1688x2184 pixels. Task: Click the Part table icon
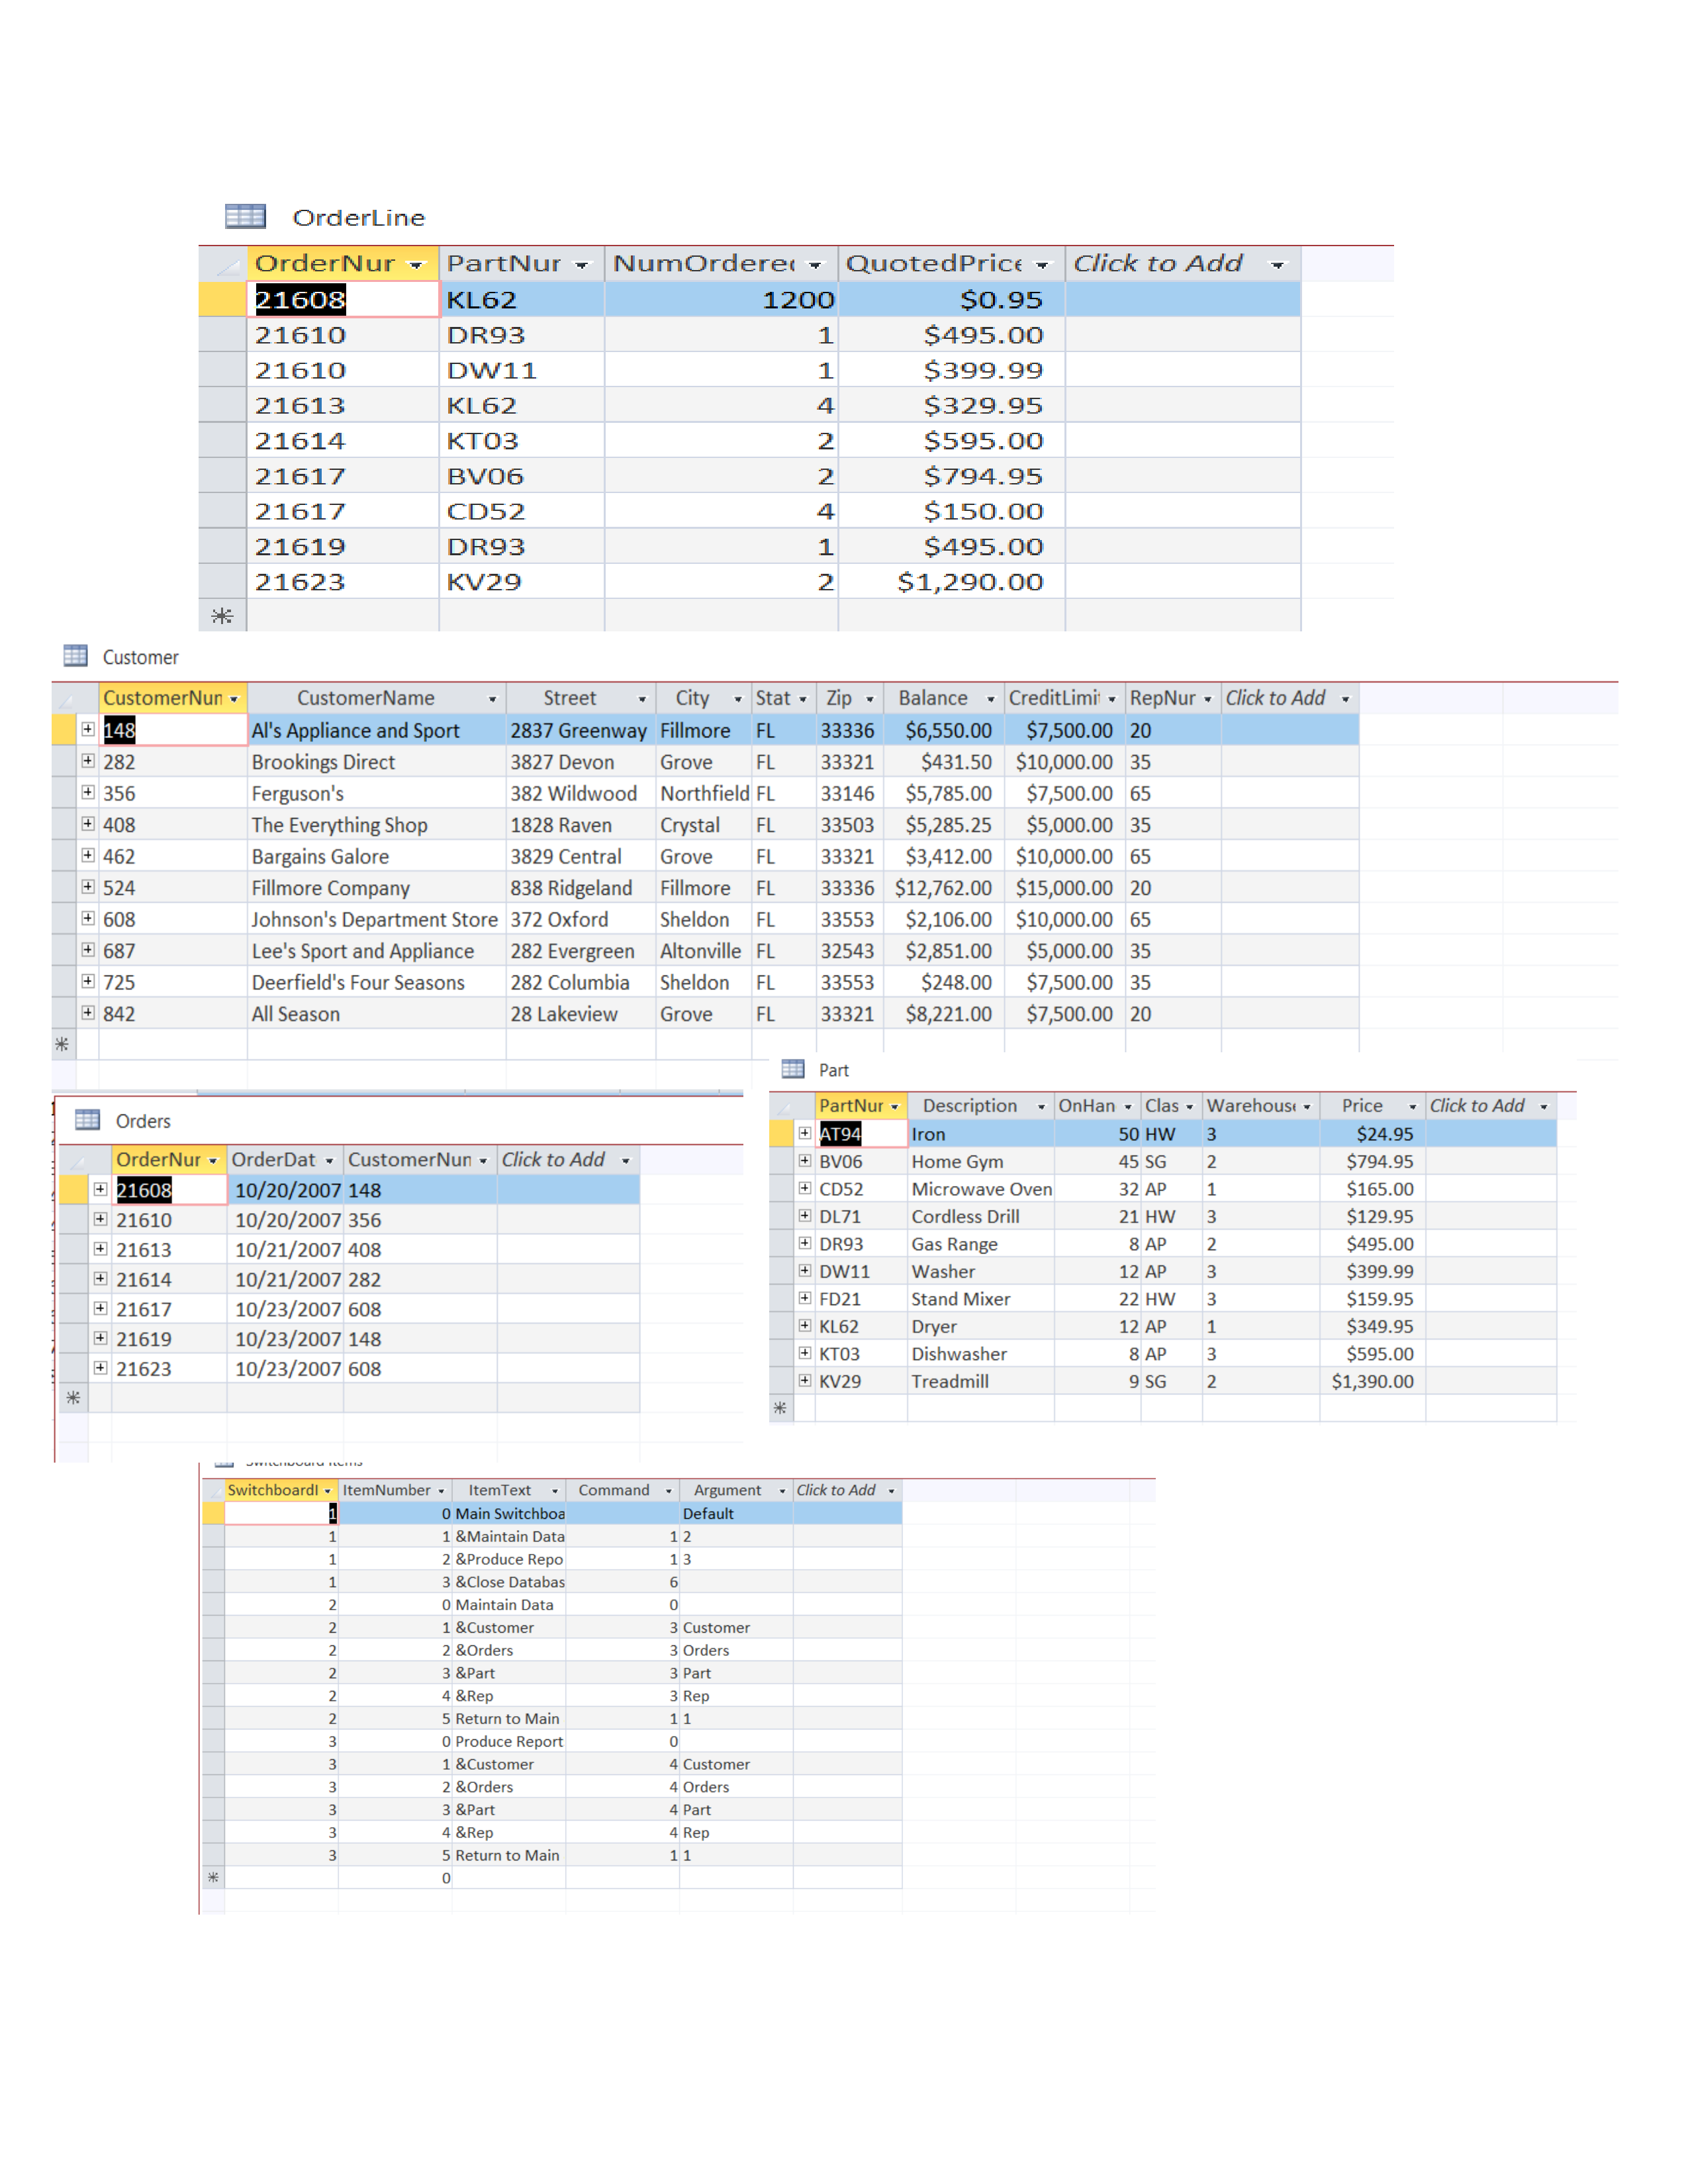click(793, 1069)
